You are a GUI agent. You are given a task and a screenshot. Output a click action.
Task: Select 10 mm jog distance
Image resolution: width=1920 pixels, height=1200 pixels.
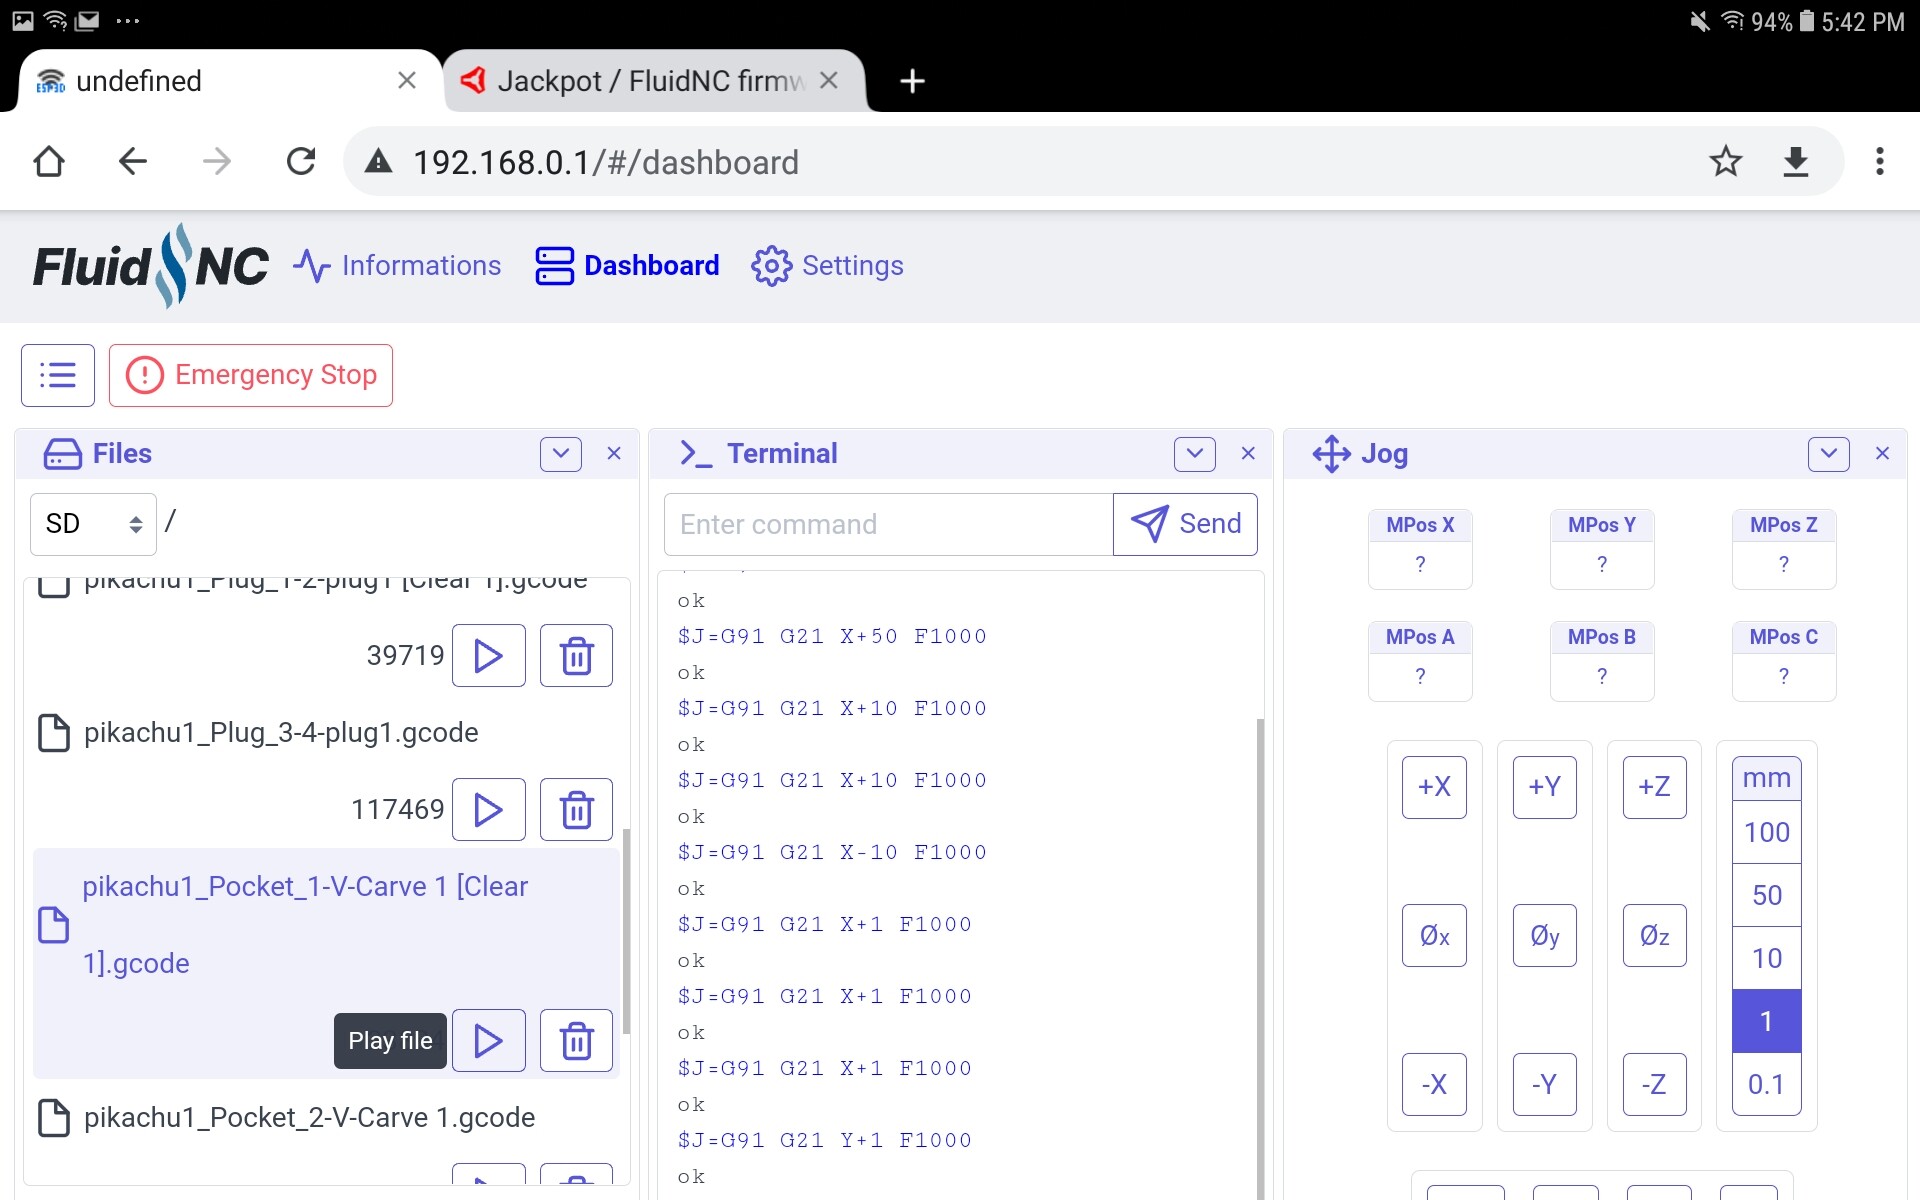click(x=1767, y=958)
